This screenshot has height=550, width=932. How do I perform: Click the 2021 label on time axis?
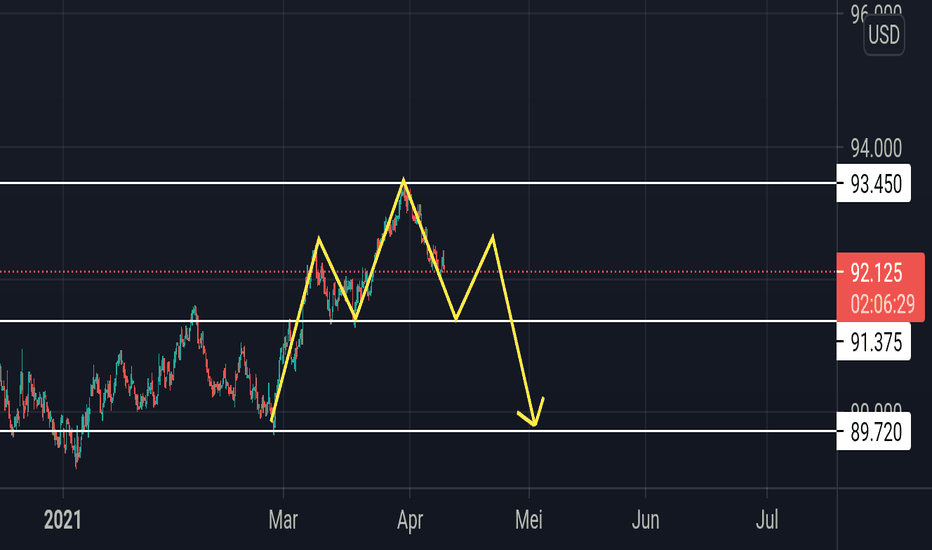click(x=62, y=520)
